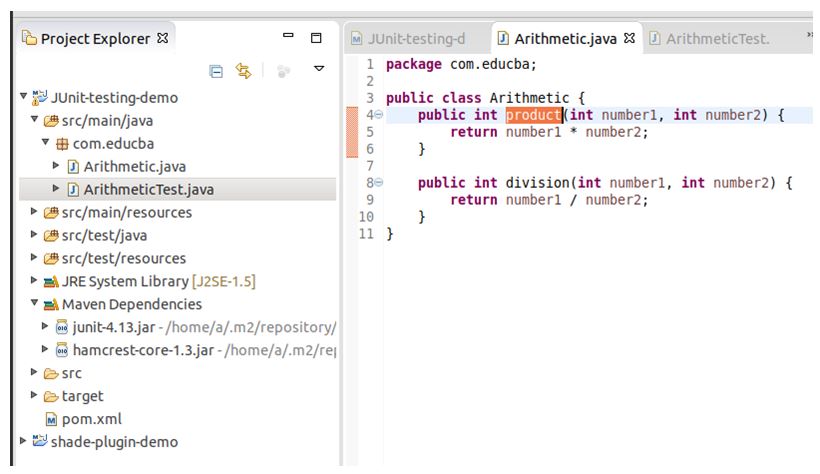Click the com.educba package icon
The image size is (820, 474).
point(62,144)
